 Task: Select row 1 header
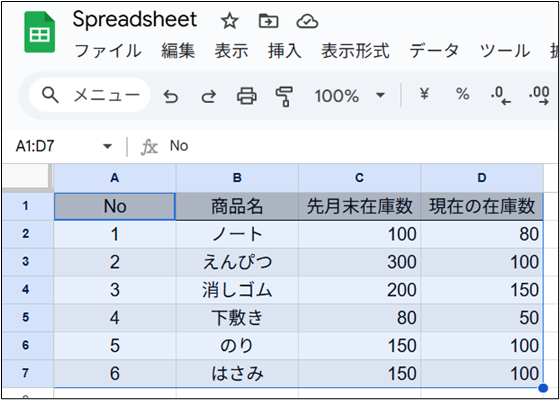[28, 206]
